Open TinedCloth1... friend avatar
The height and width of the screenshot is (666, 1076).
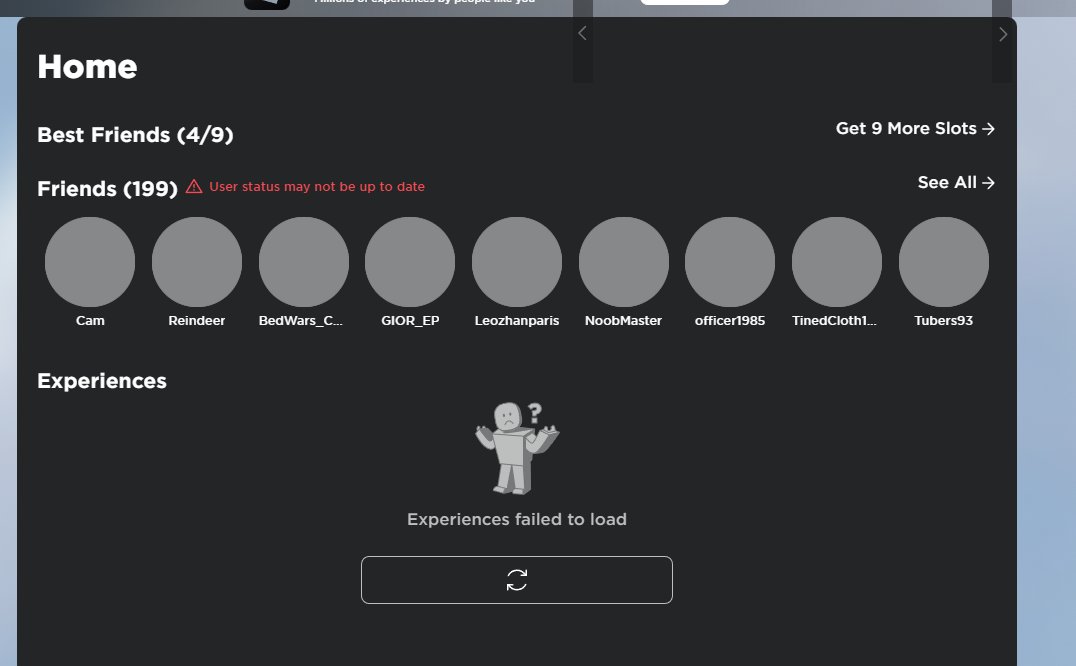pos(837,262)
